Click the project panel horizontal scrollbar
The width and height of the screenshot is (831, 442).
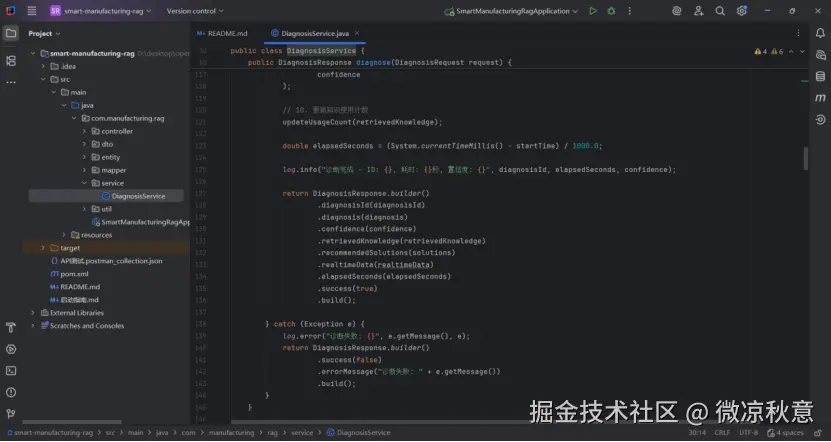click(x=70, y=422)
